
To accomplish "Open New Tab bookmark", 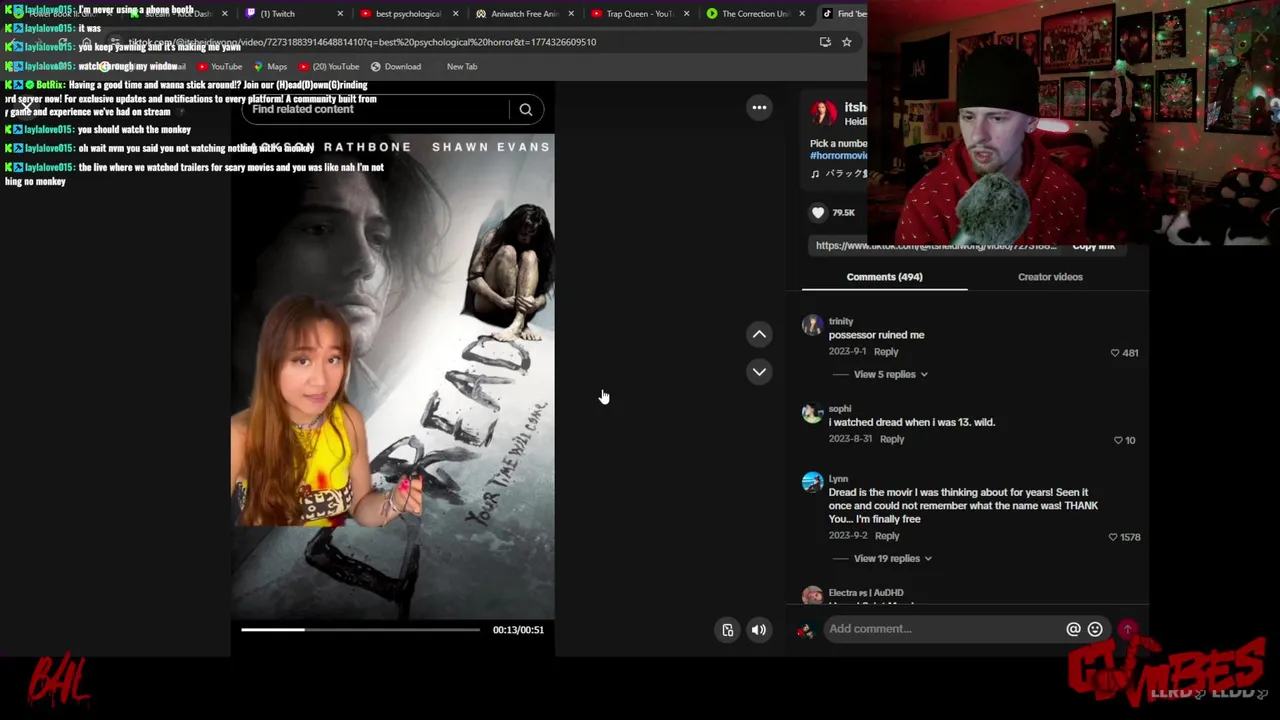I will click(x=462, y=67).
